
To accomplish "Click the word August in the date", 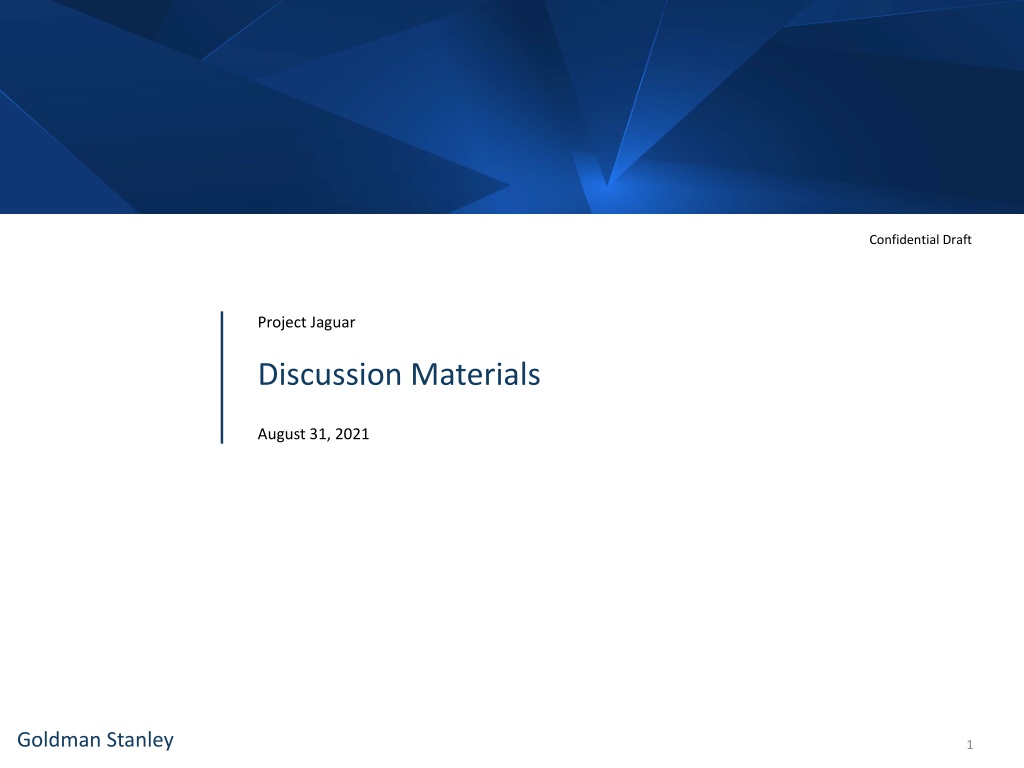I will click(x=281, y=434).
